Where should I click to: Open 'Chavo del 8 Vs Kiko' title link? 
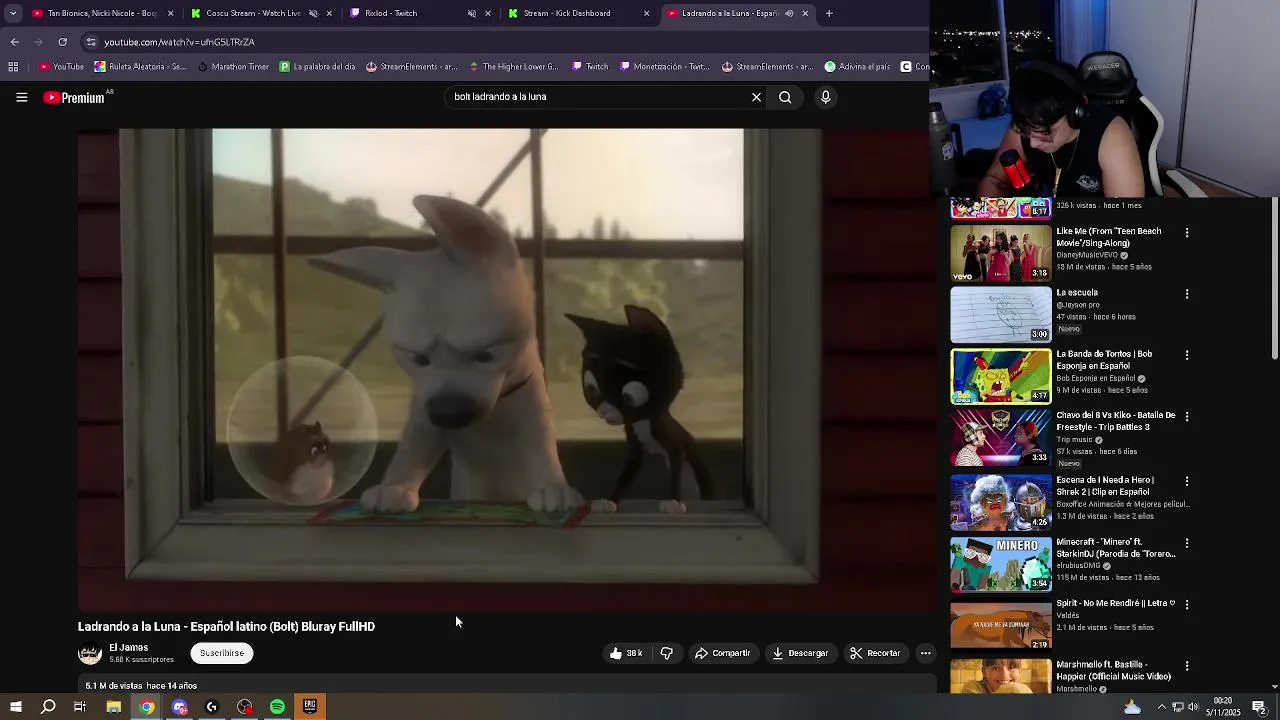(1116, 421)
